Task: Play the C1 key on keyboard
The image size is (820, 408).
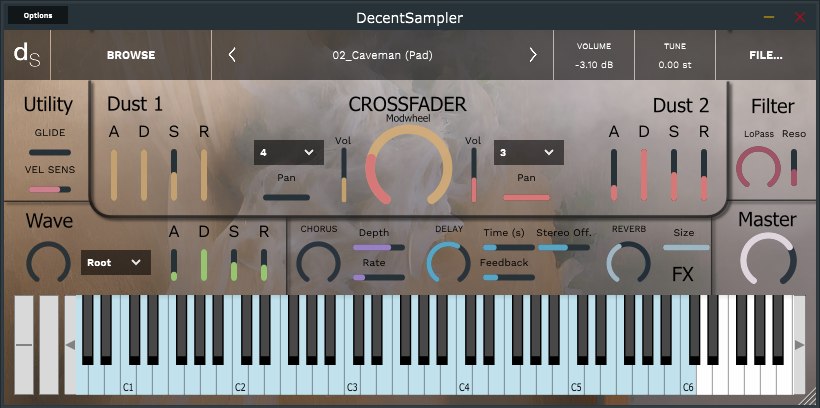Action: pyautogui.click(x=128, y=379)
